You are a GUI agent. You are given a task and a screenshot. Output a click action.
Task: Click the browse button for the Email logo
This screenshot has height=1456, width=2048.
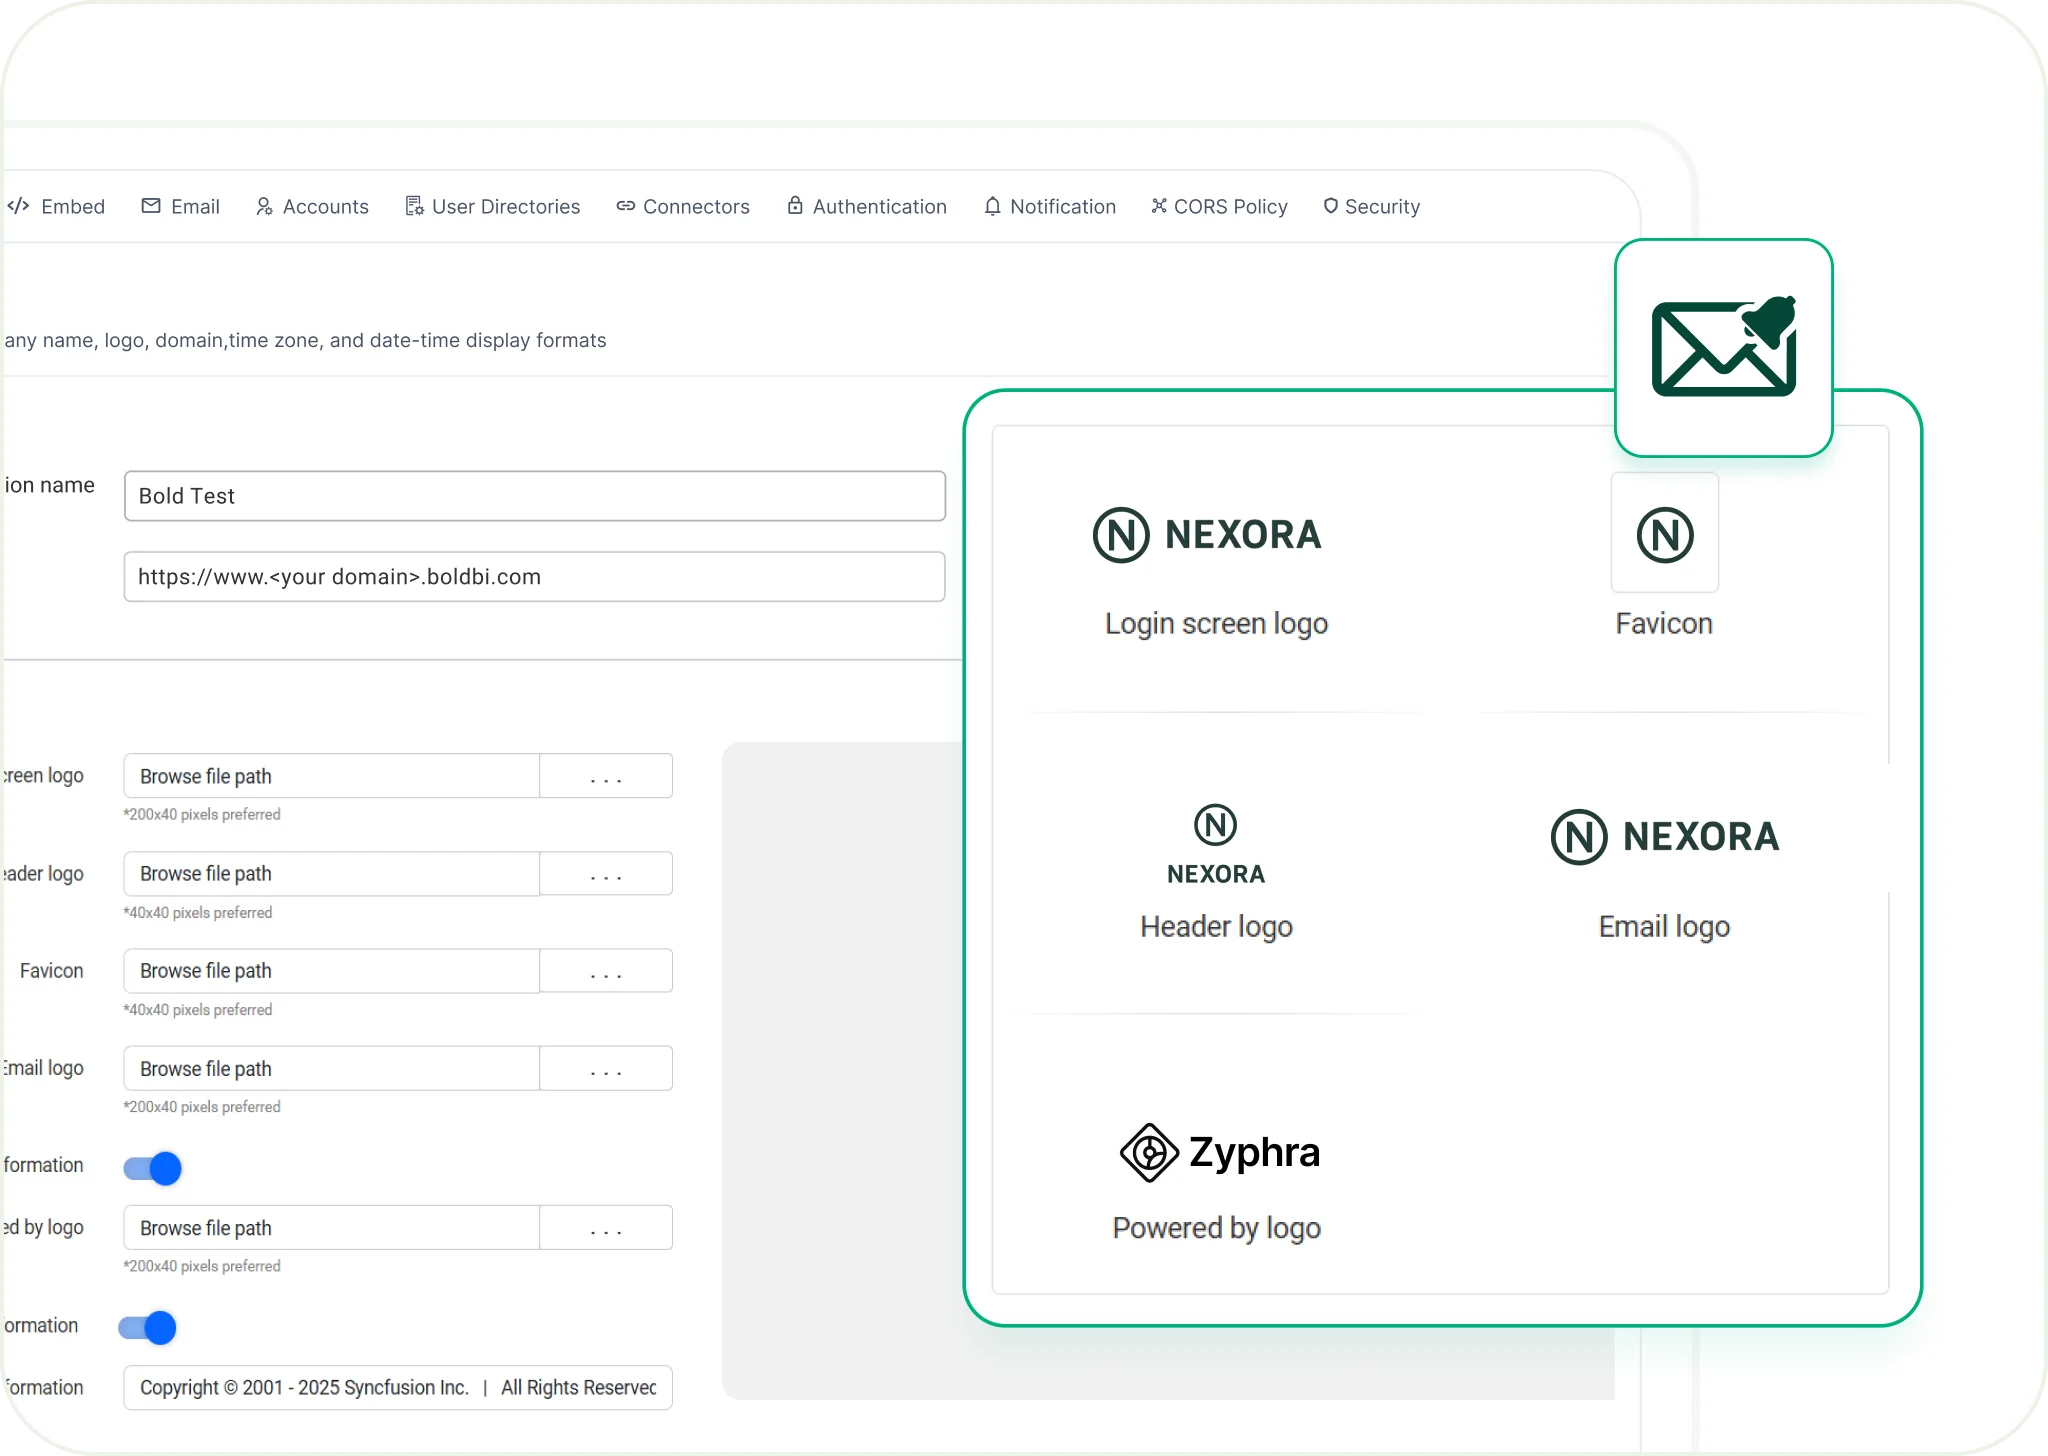[606, 1068]
